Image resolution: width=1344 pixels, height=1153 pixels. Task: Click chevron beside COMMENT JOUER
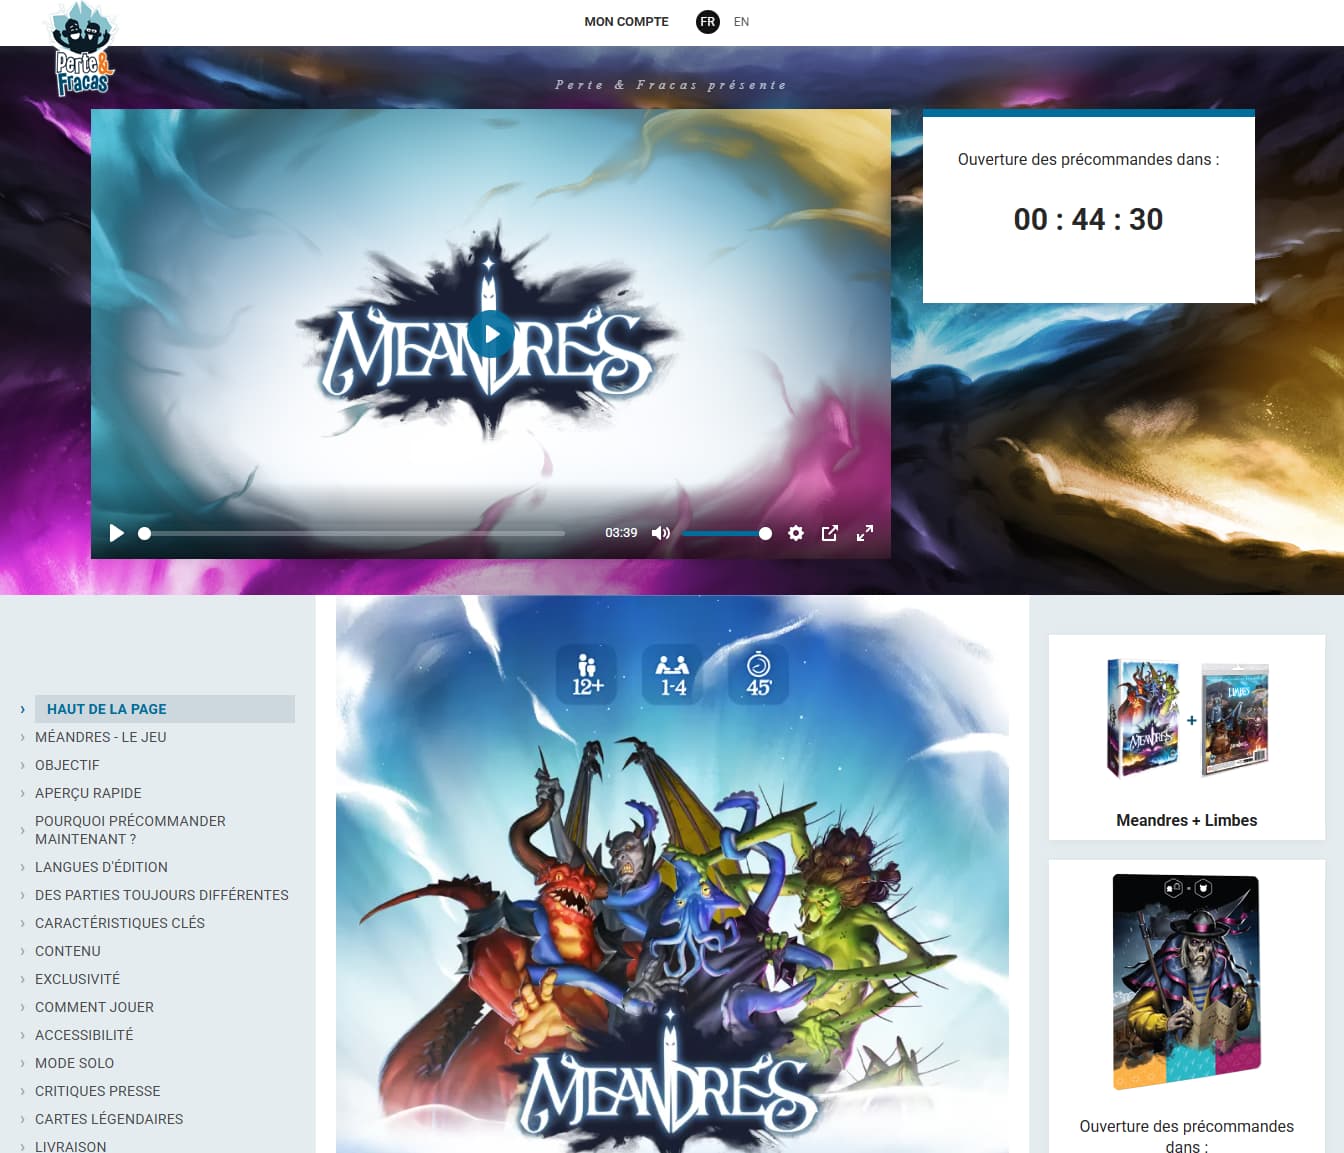pos(23,1007)
